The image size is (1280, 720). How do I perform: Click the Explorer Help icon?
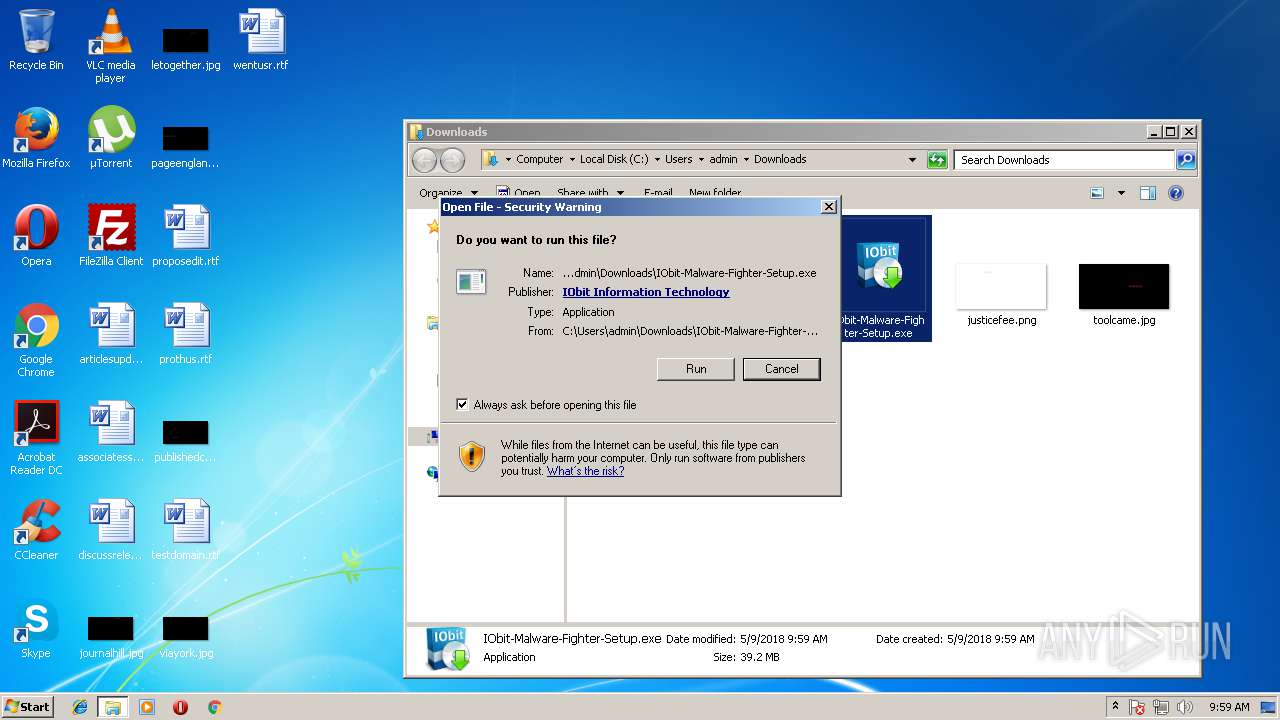(1176, 193)
